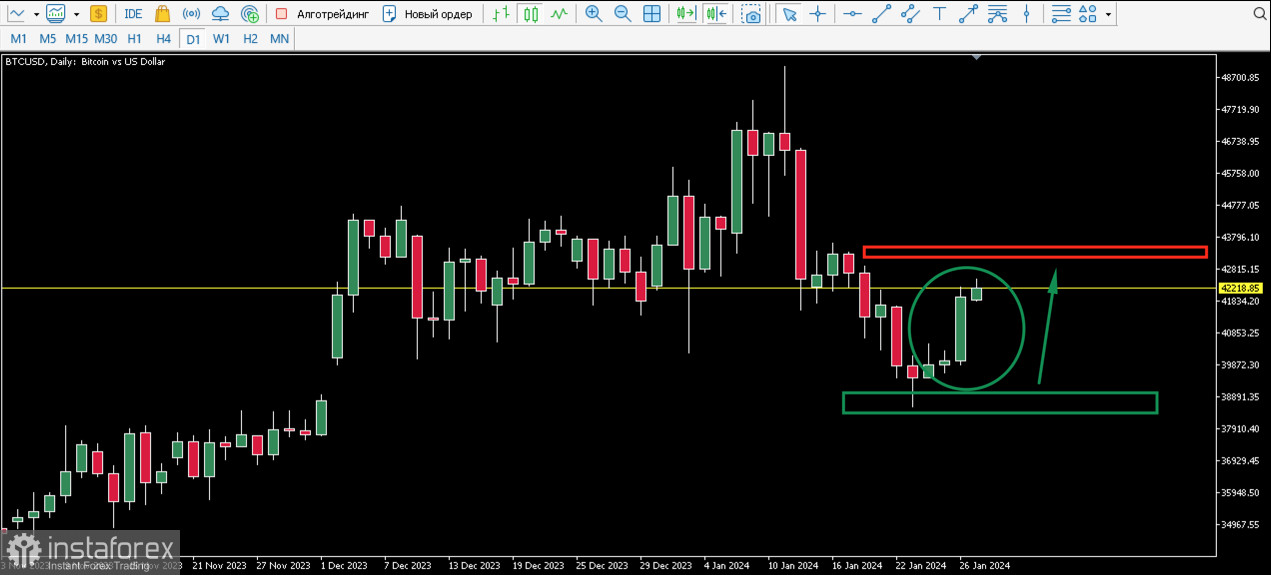Select the text label tool
Screen dimensions: 1271x575
point(939,14)
